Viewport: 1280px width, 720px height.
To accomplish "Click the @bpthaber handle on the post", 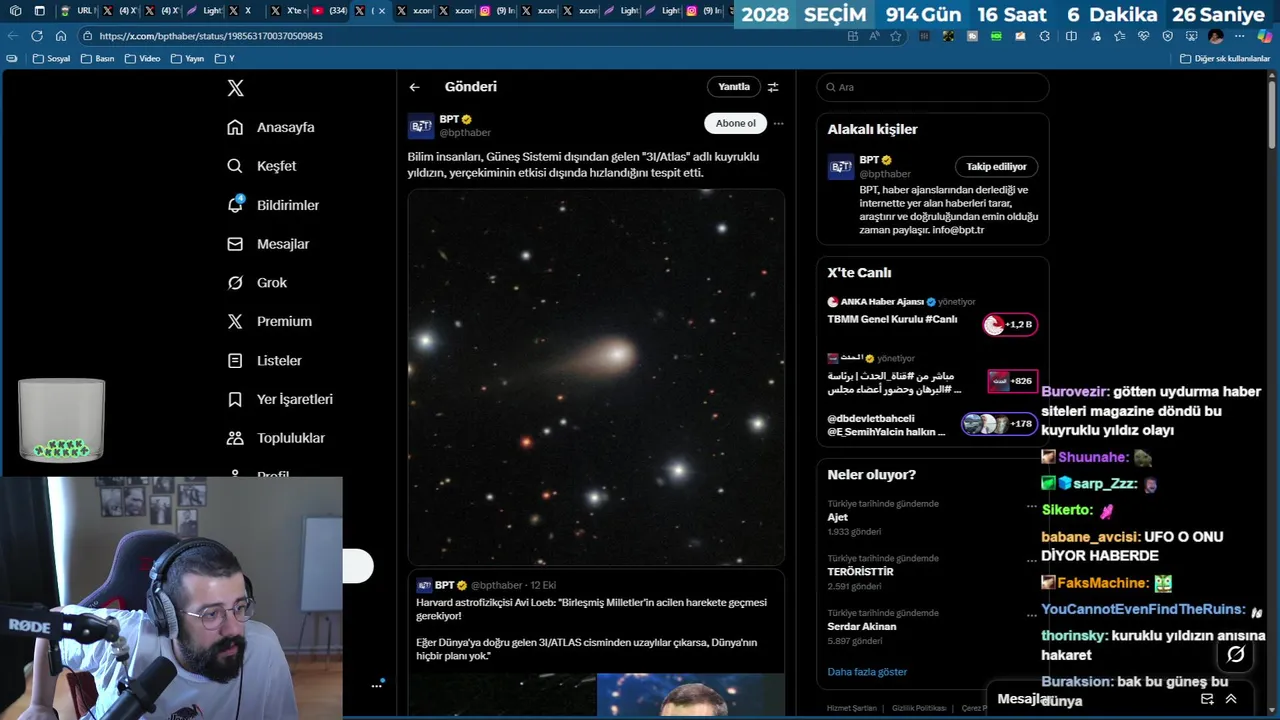I will 465,133.
